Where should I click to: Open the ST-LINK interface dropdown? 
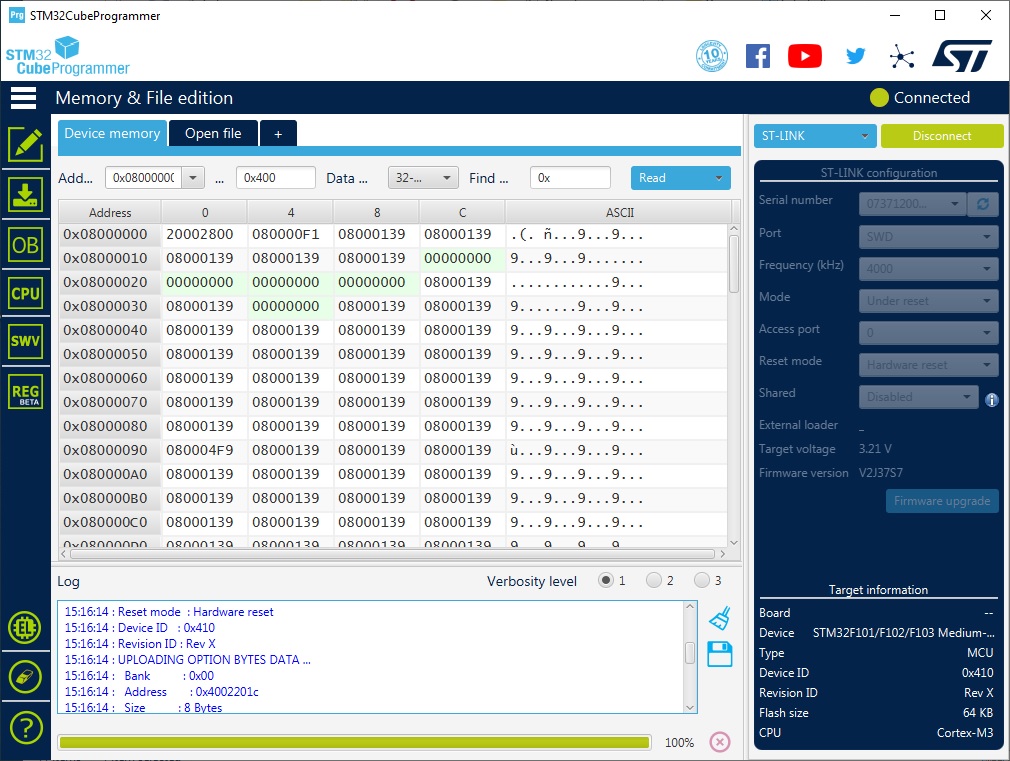(x=815, y=136)
